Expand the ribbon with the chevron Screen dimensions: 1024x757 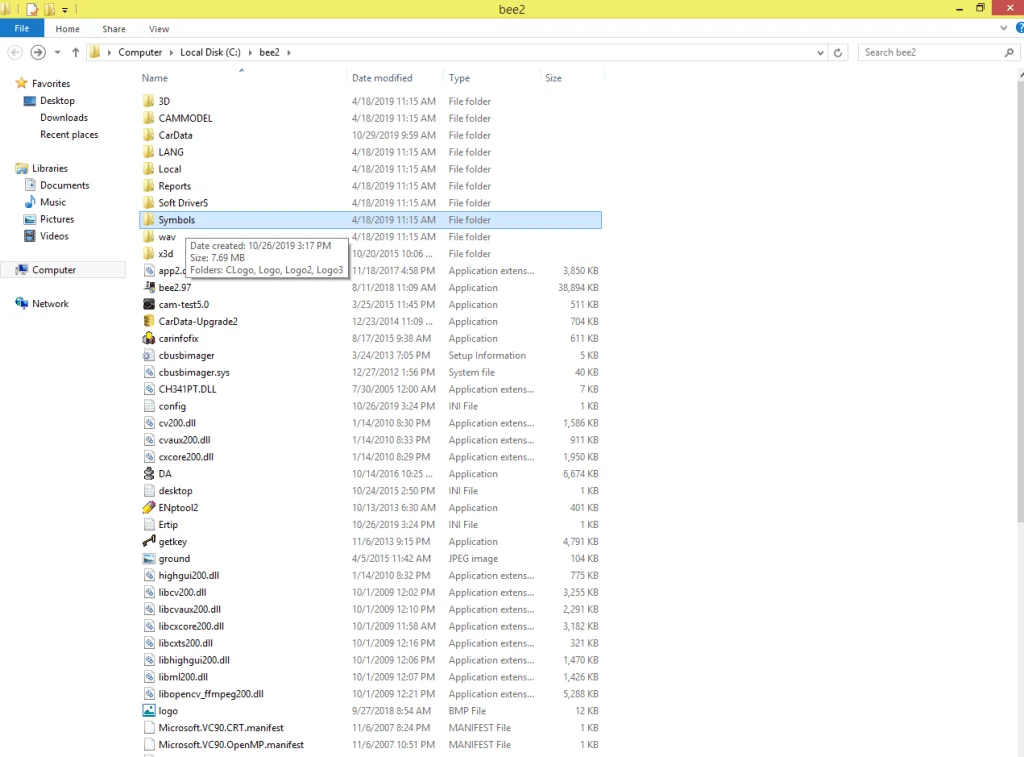(x=1003, y=29)
